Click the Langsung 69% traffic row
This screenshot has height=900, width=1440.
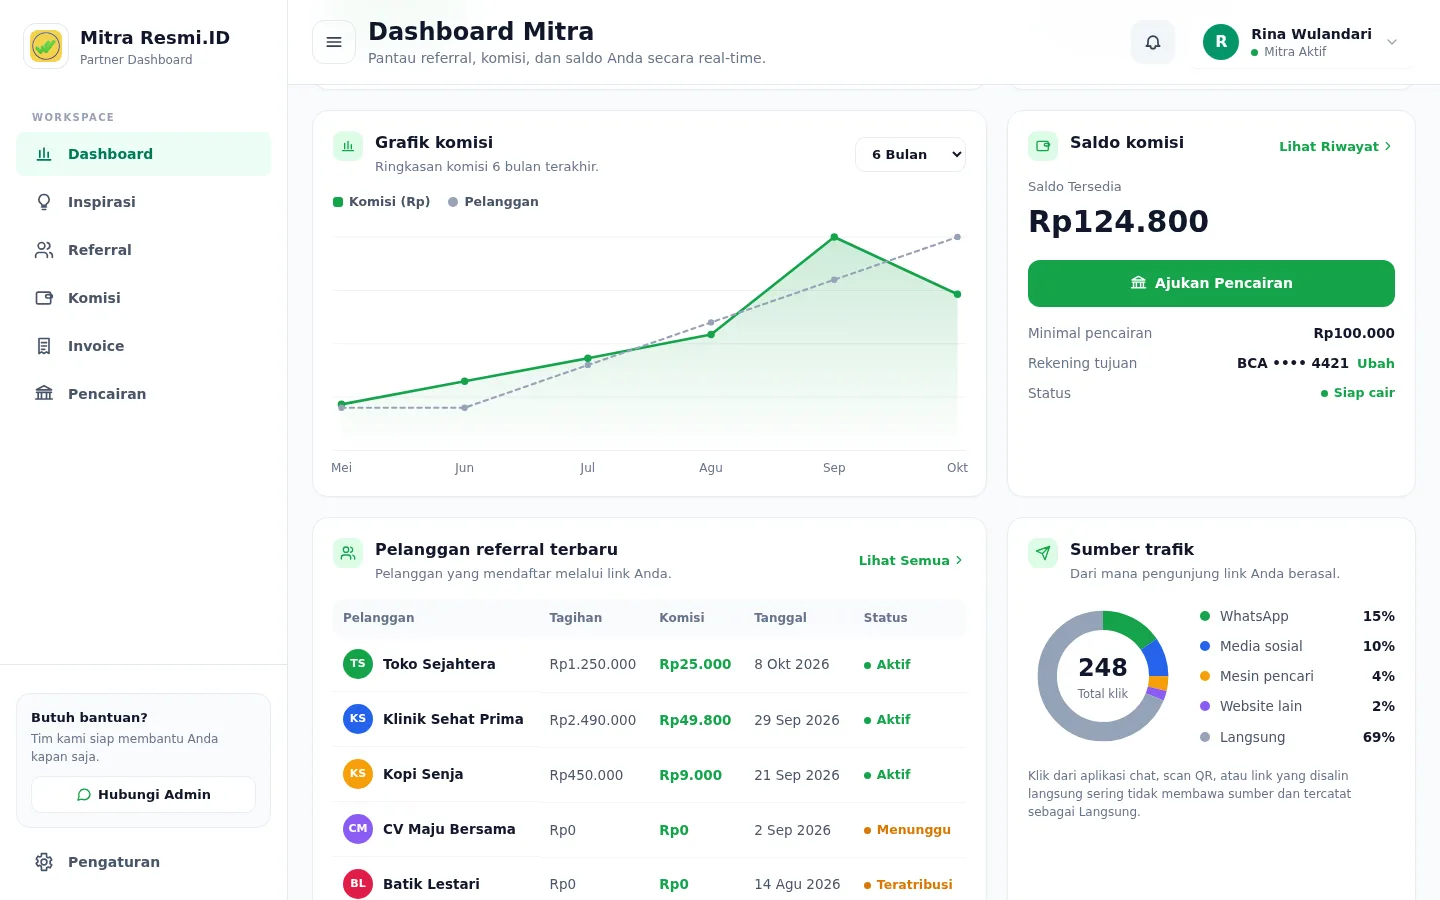[1297, 737]
